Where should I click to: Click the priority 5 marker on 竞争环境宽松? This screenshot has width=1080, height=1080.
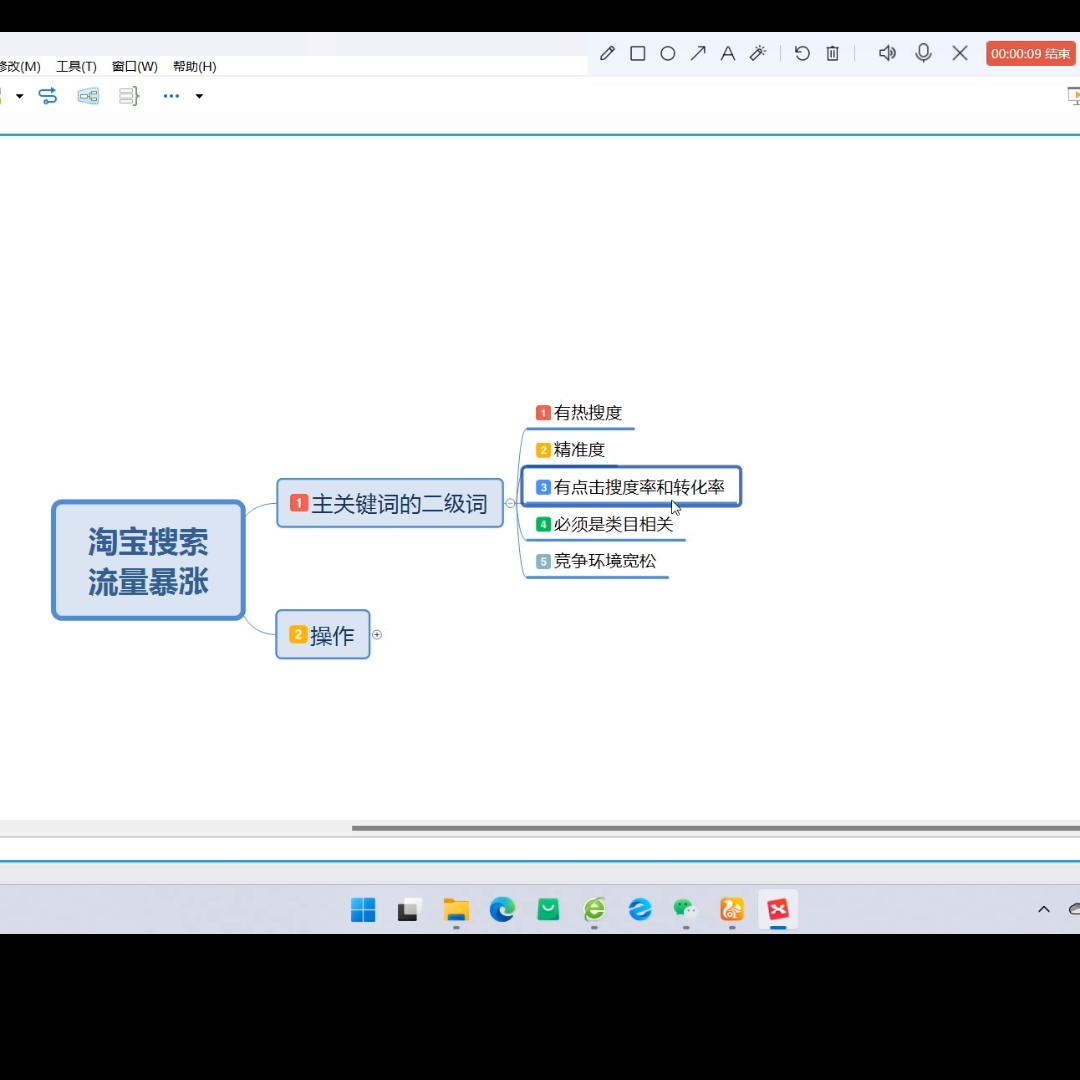(x=543, y=561)
